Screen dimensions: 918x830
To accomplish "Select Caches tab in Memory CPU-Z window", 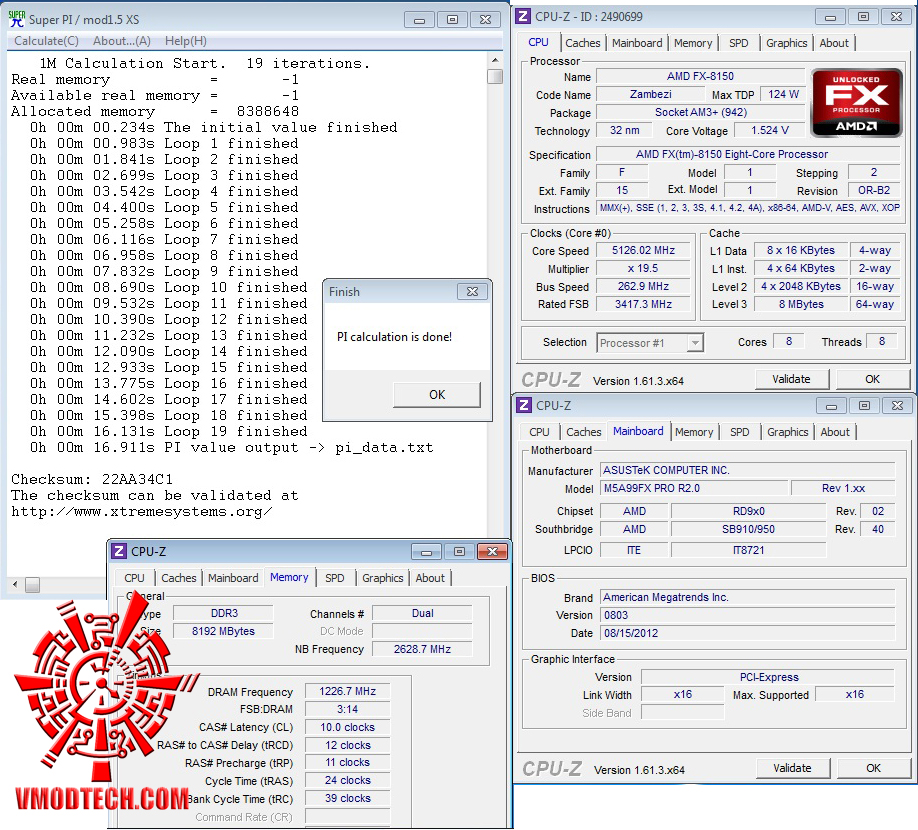I will pyautogui.click(x=179, y=578).
